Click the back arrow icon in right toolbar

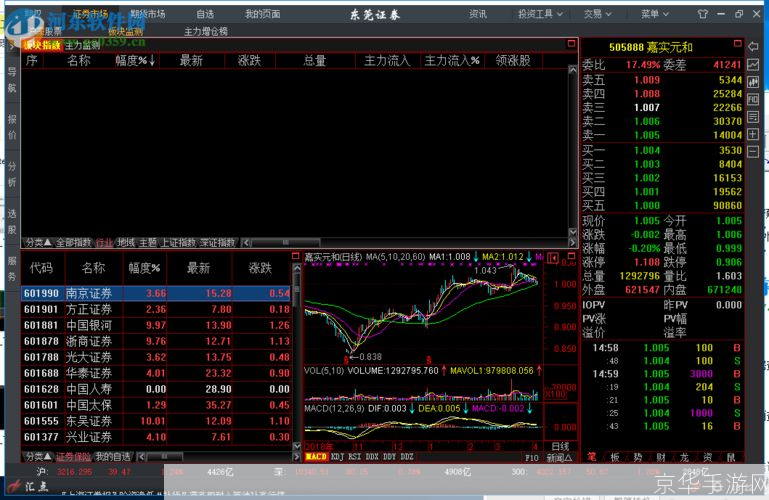click(753, 47)
